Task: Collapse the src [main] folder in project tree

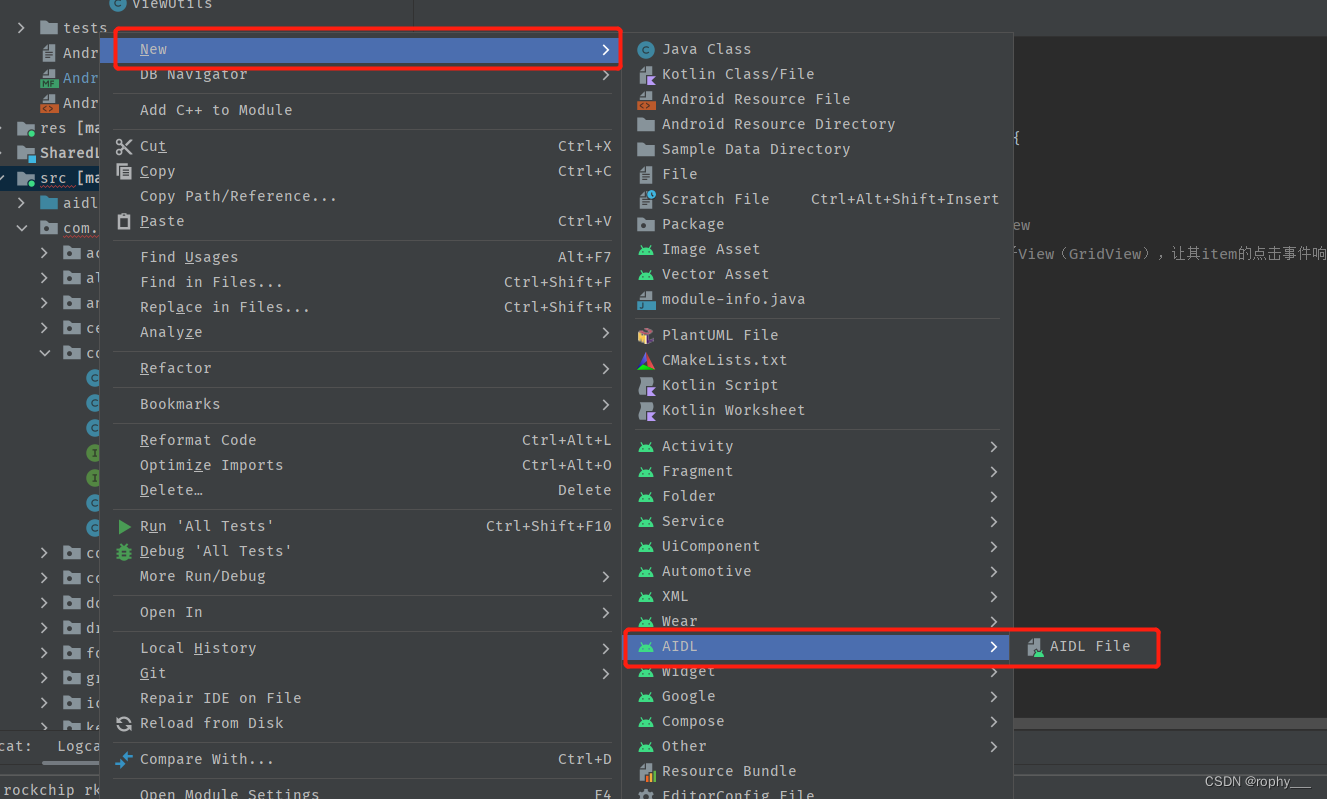Action: [10, 178]
